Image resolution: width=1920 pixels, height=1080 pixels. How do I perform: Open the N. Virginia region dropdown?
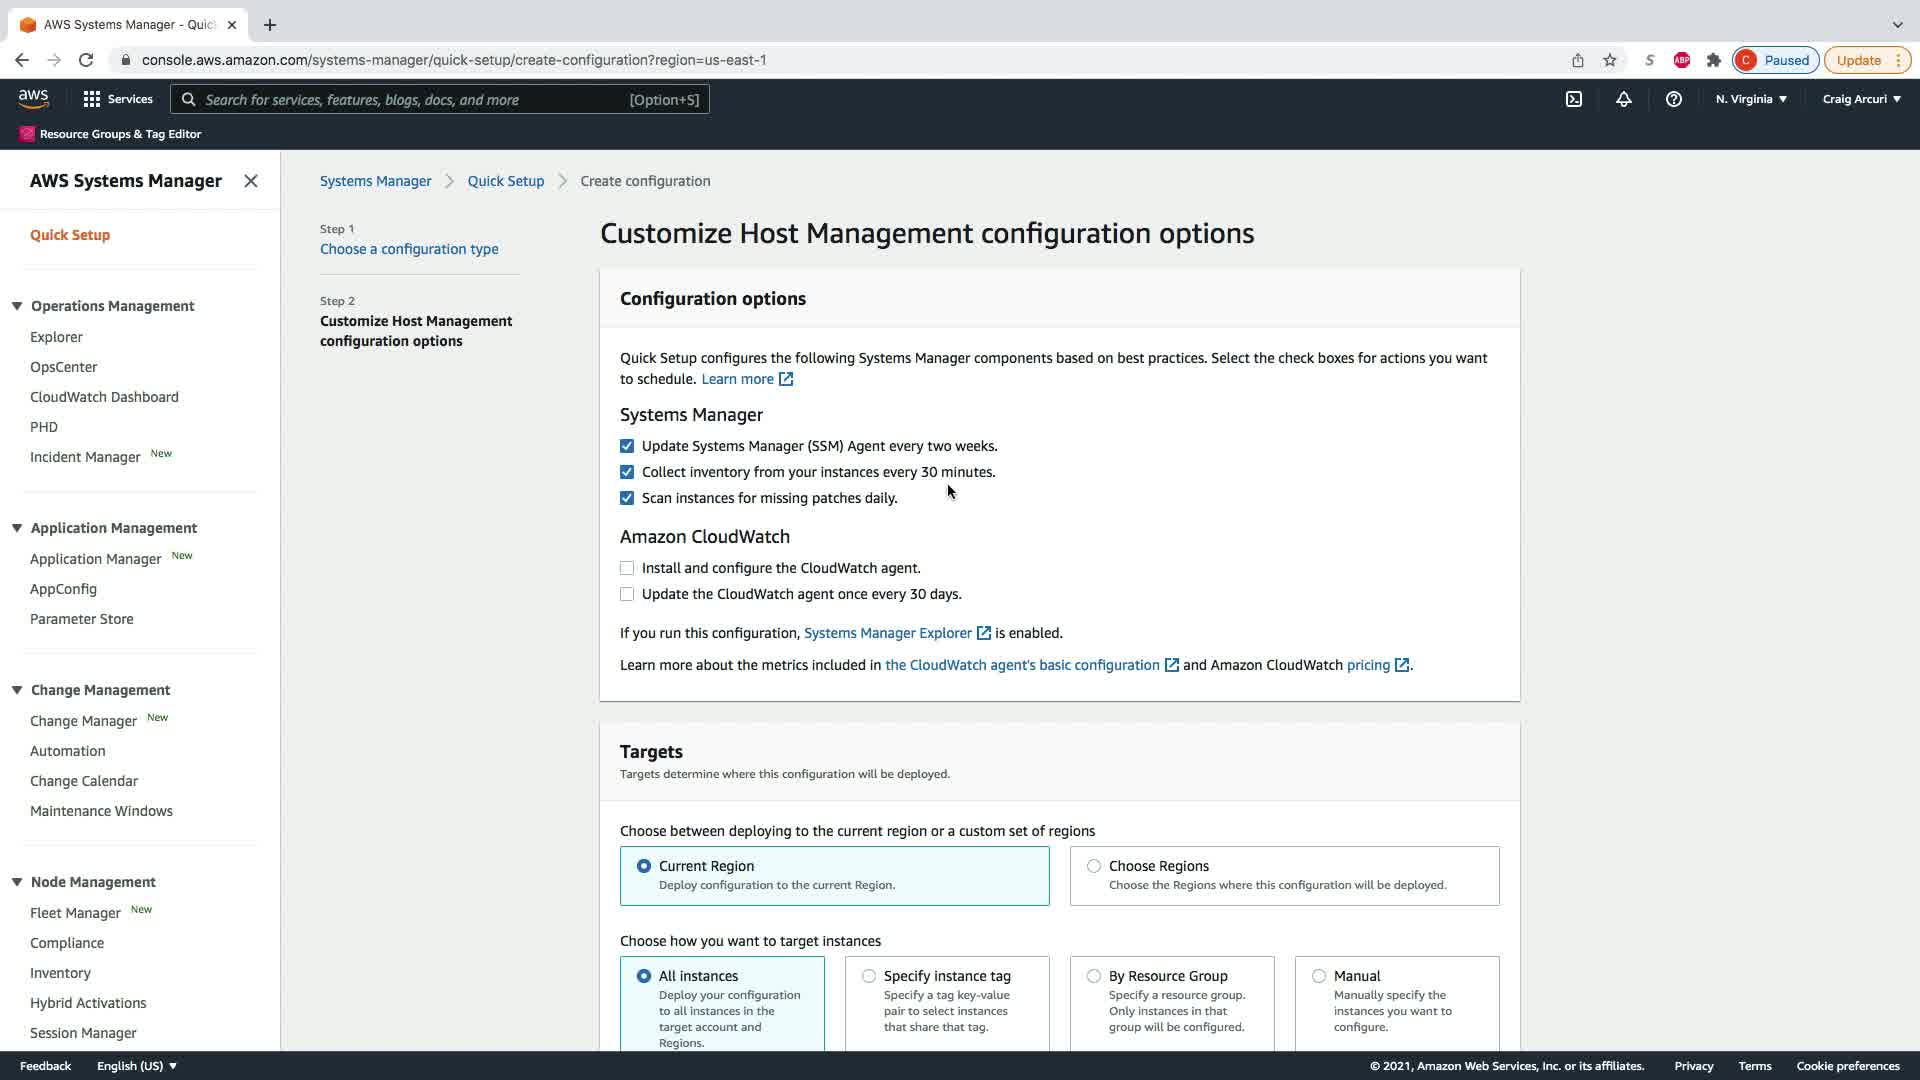click(x=1751, y=99)
